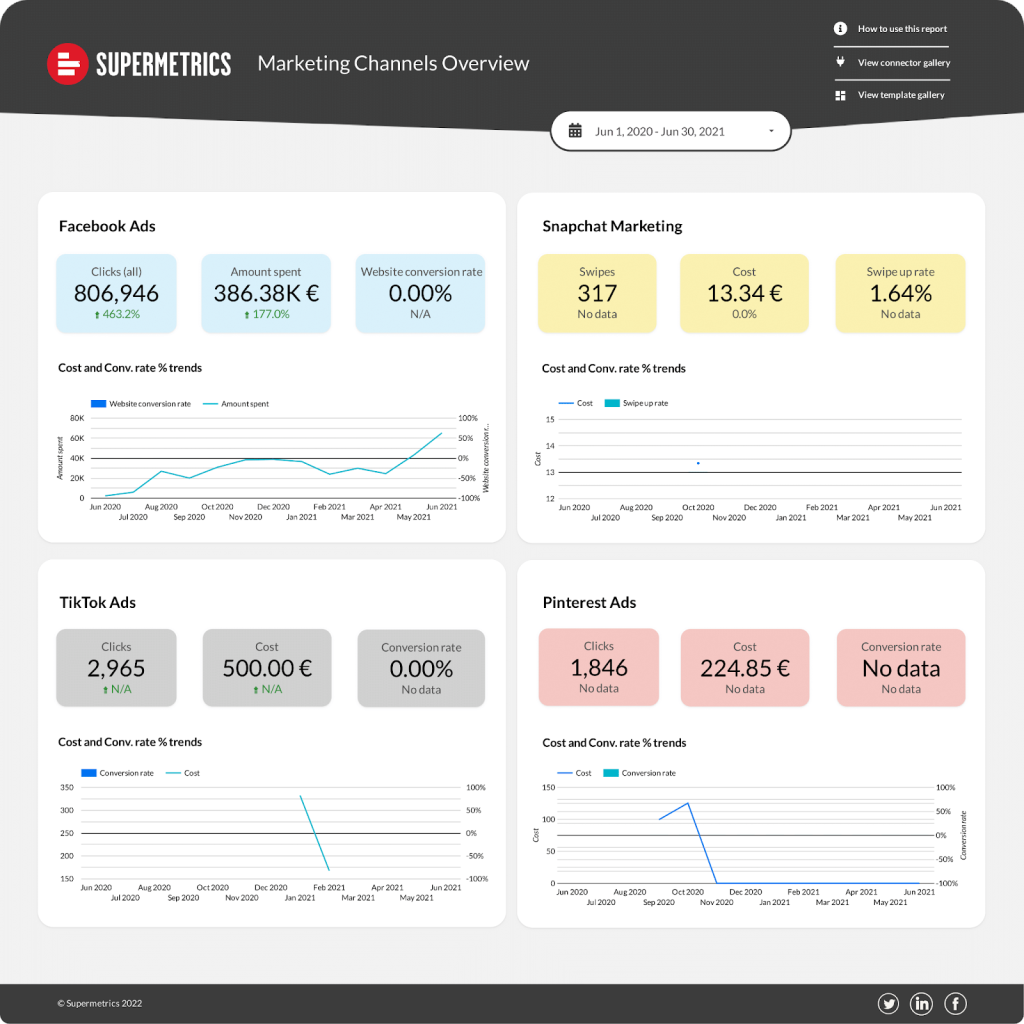Click the Marketing Channels Overview title
The width and height of the screenshot is (1024, 1024).
click(393, 63)
